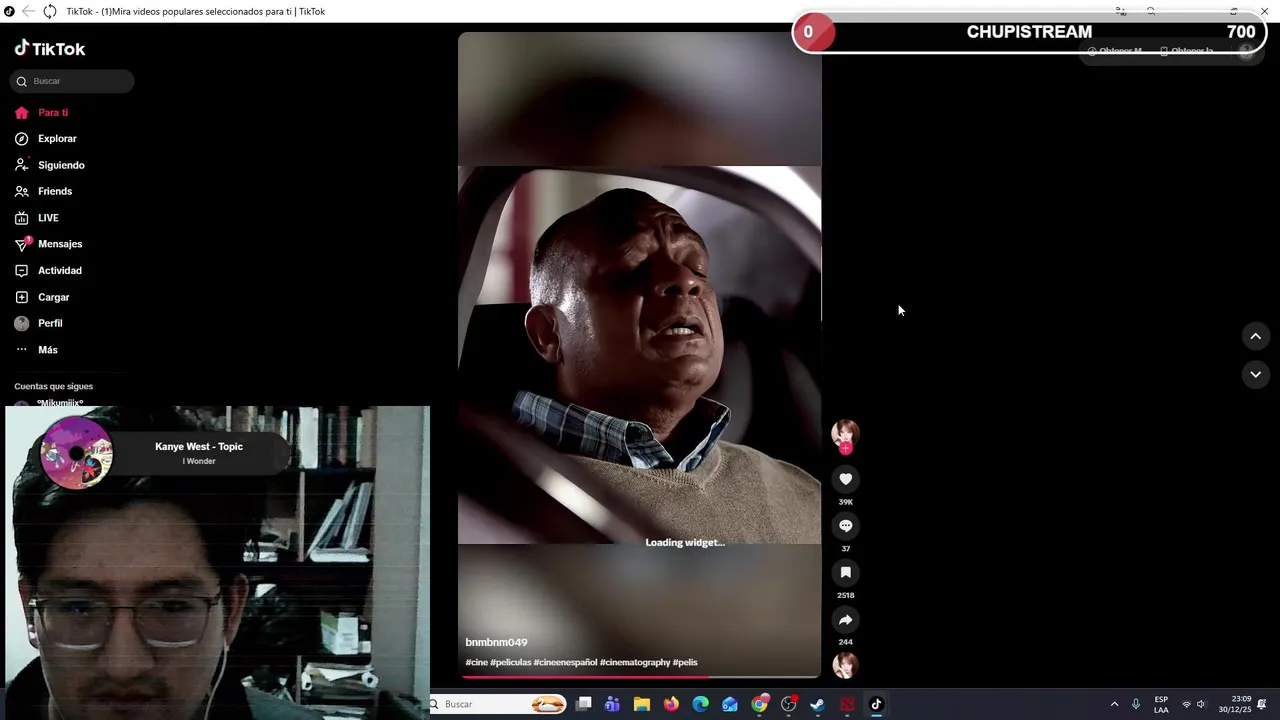Go to previous video up chevron
The height and width of the screenshot is (720, 1280).
click(1256, 336)
